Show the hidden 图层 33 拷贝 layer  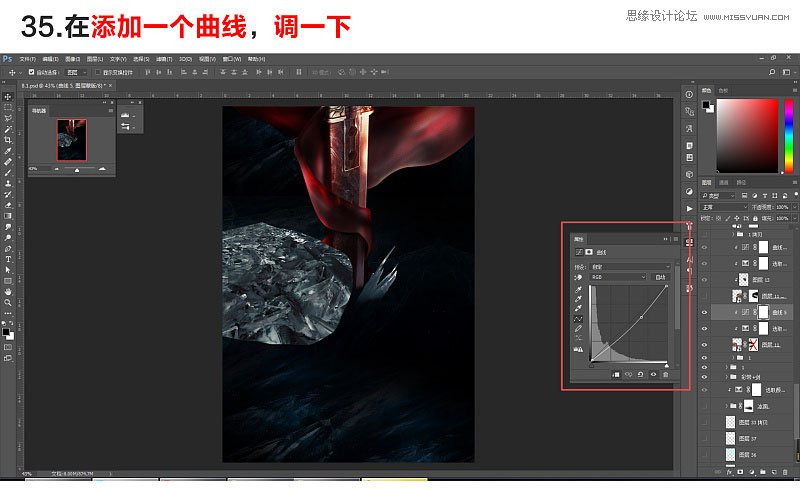[x=705, y=423]
